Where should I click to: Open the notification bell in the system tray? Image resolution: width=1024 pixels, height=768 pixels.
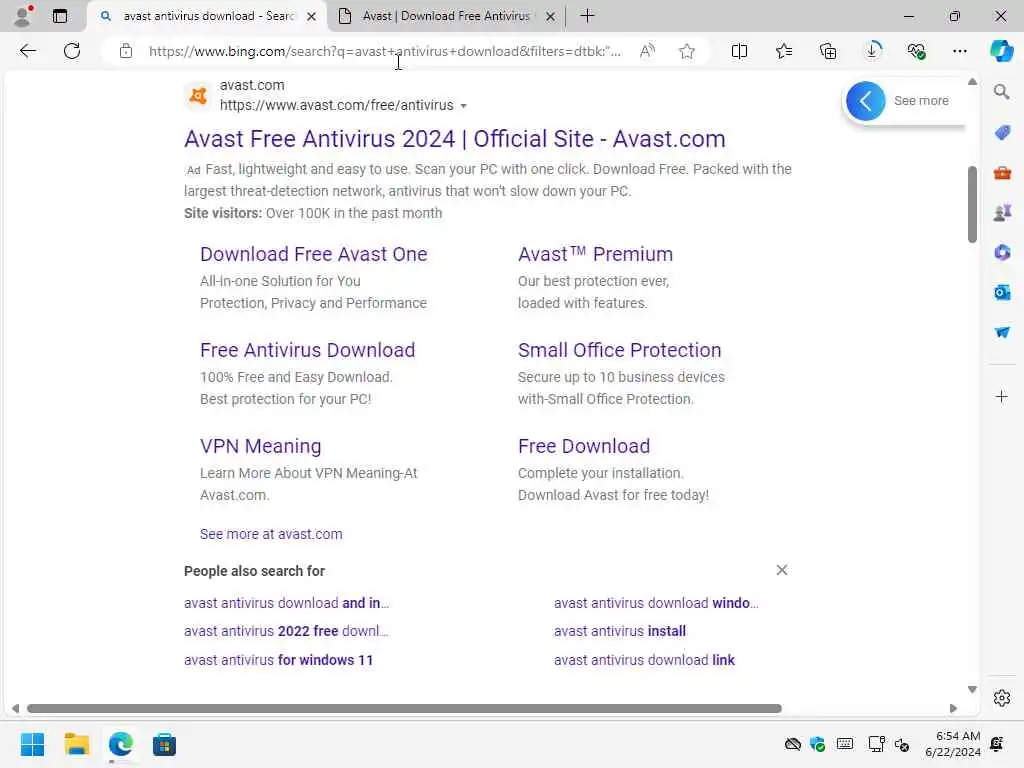[997, 744]
